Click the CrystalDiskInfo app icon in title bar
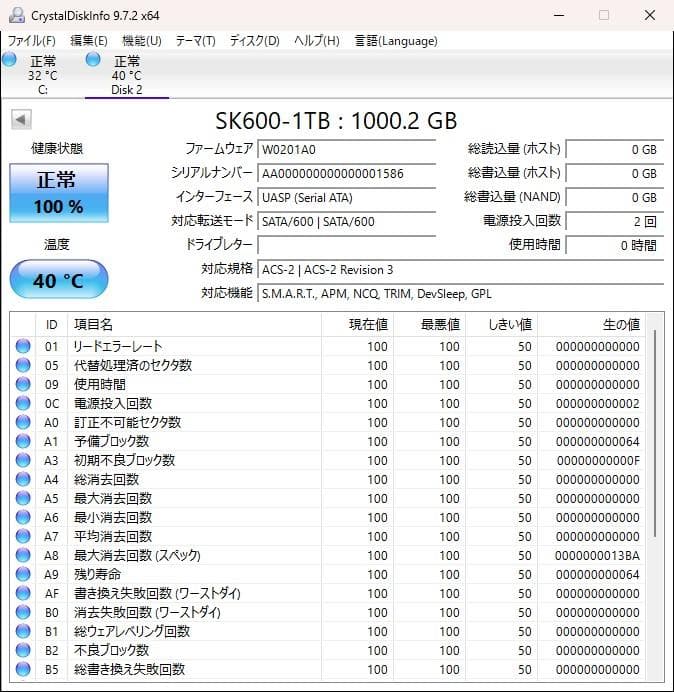Image resolution: width=674 pixels, height=692 pixels. pos(17,15)
